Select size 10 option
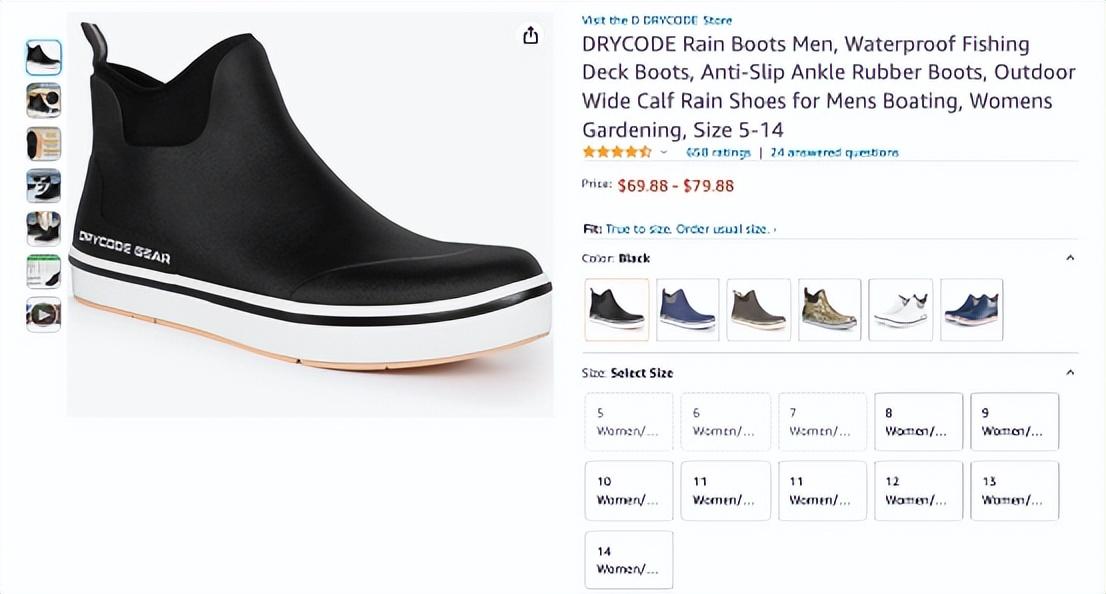Image resolution: width=1106 pixels, height=594 pixels. [x=628, y=491]
